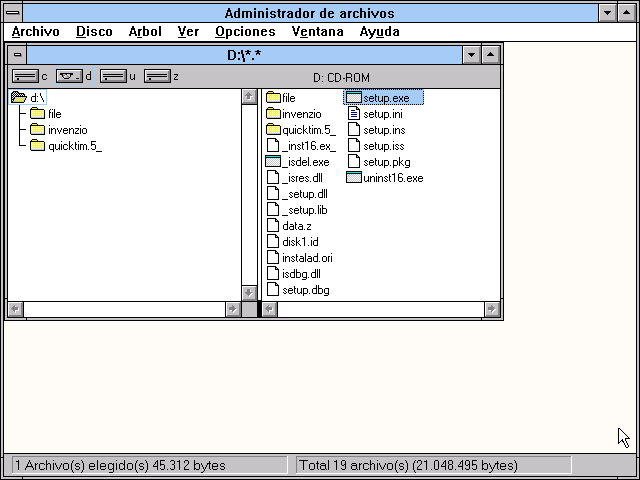This screenshot has height=480, width=640.
Task: Open the Ayuda menu
Action: coord(380,31)
